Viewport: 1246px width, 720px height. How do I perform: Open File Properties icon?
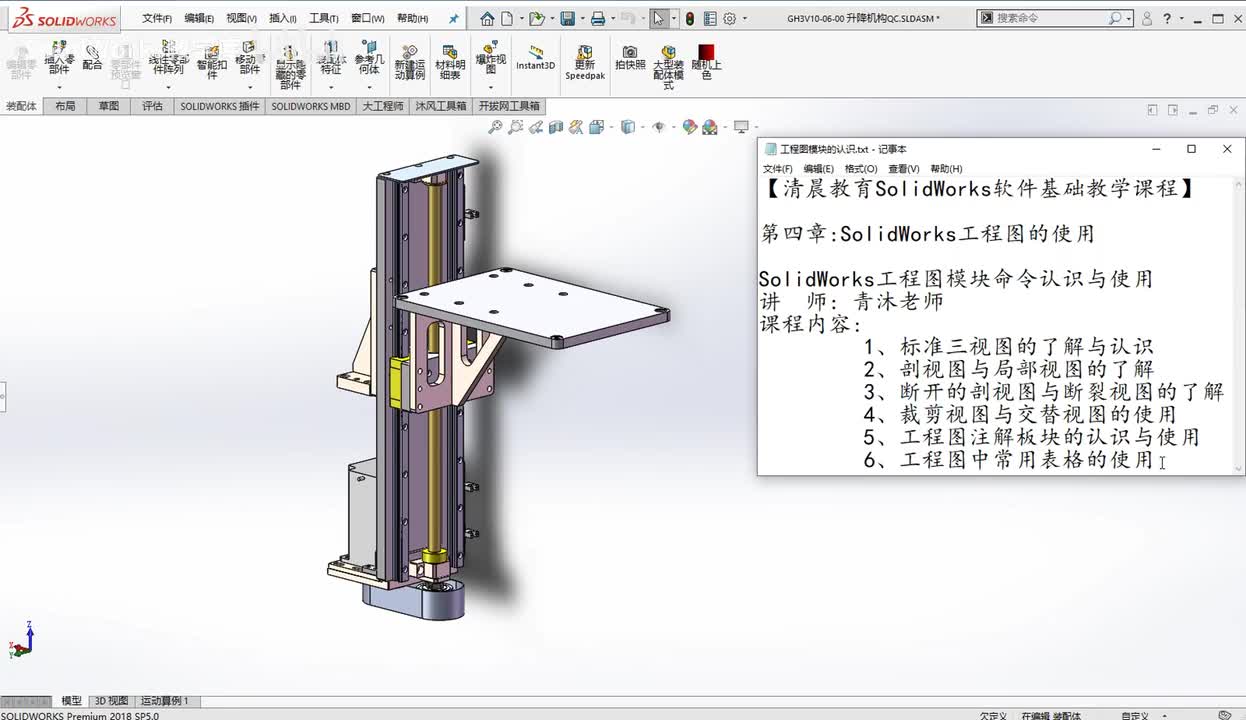710,18
